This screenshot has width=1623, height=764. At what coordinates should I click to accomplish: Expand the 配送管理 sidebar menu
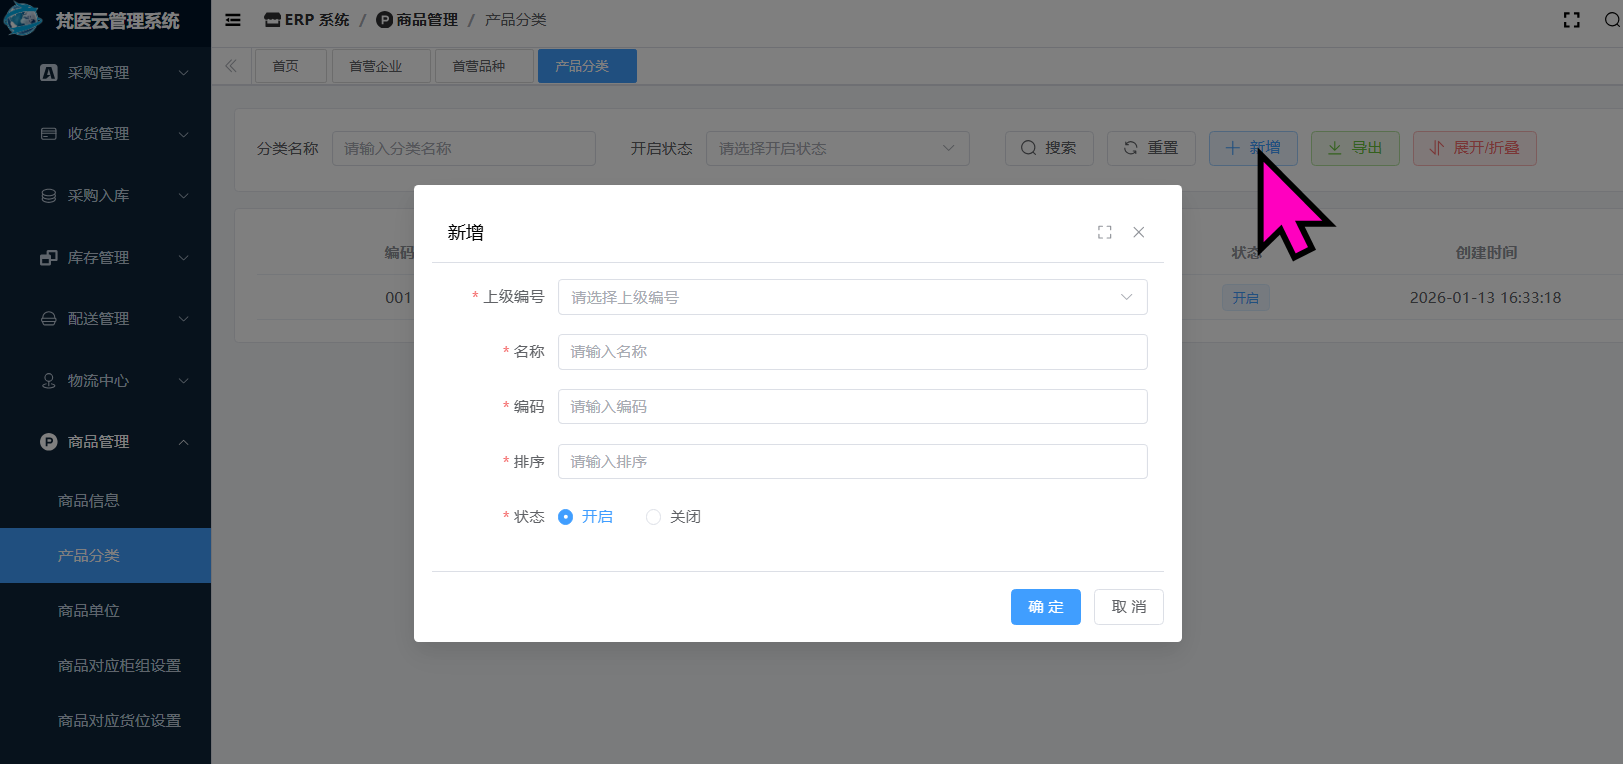click(x=183, y=319)
